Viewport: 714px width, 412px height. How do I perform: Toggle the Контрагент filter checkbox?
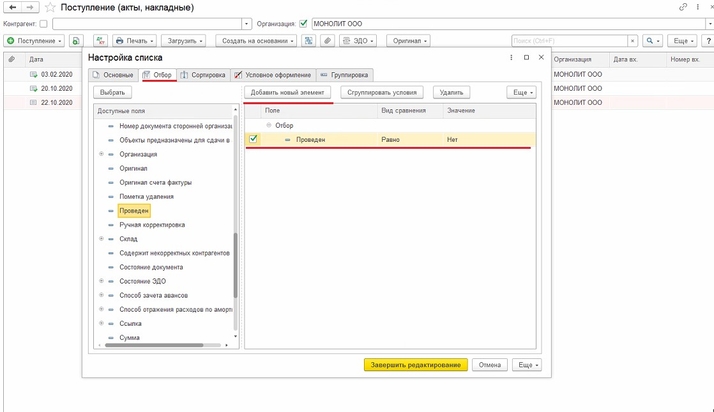tap(43, 23)
